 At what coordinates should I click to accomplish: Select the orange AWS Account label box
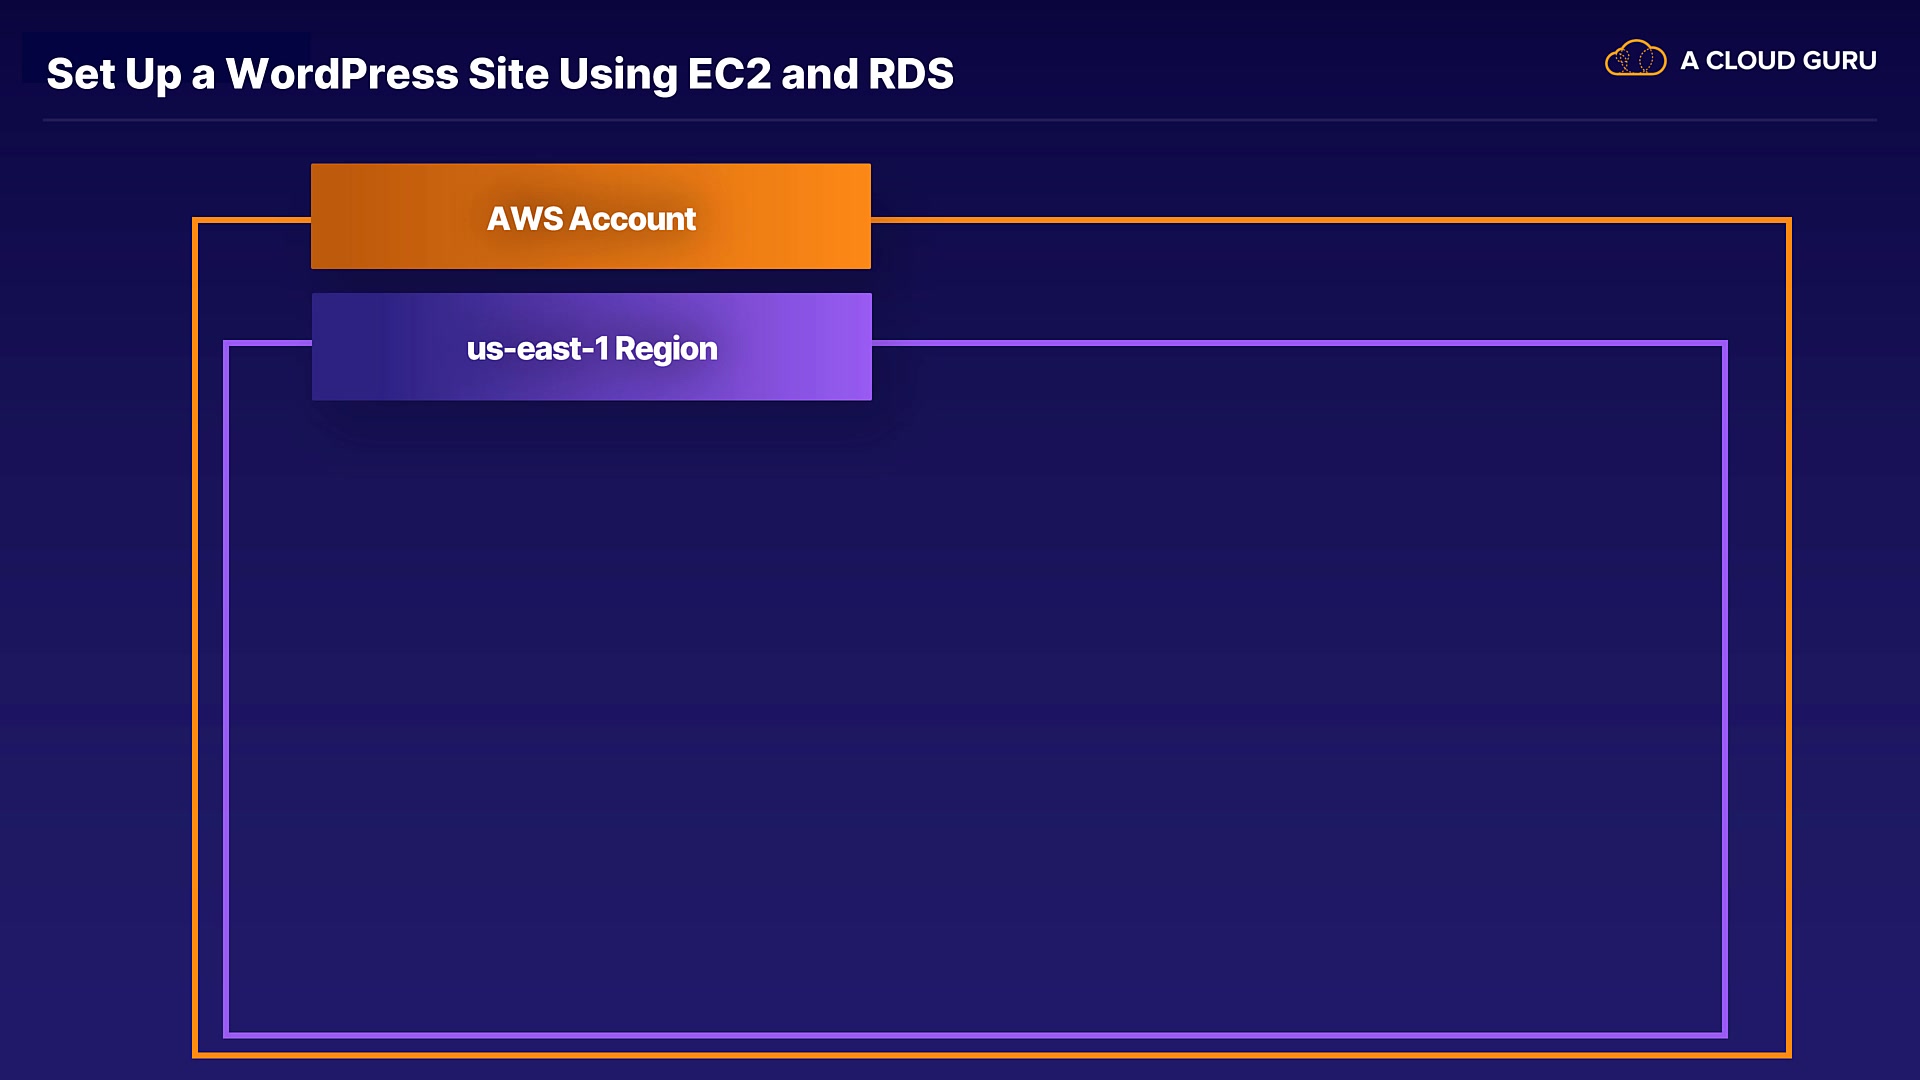tap(591, 217)
